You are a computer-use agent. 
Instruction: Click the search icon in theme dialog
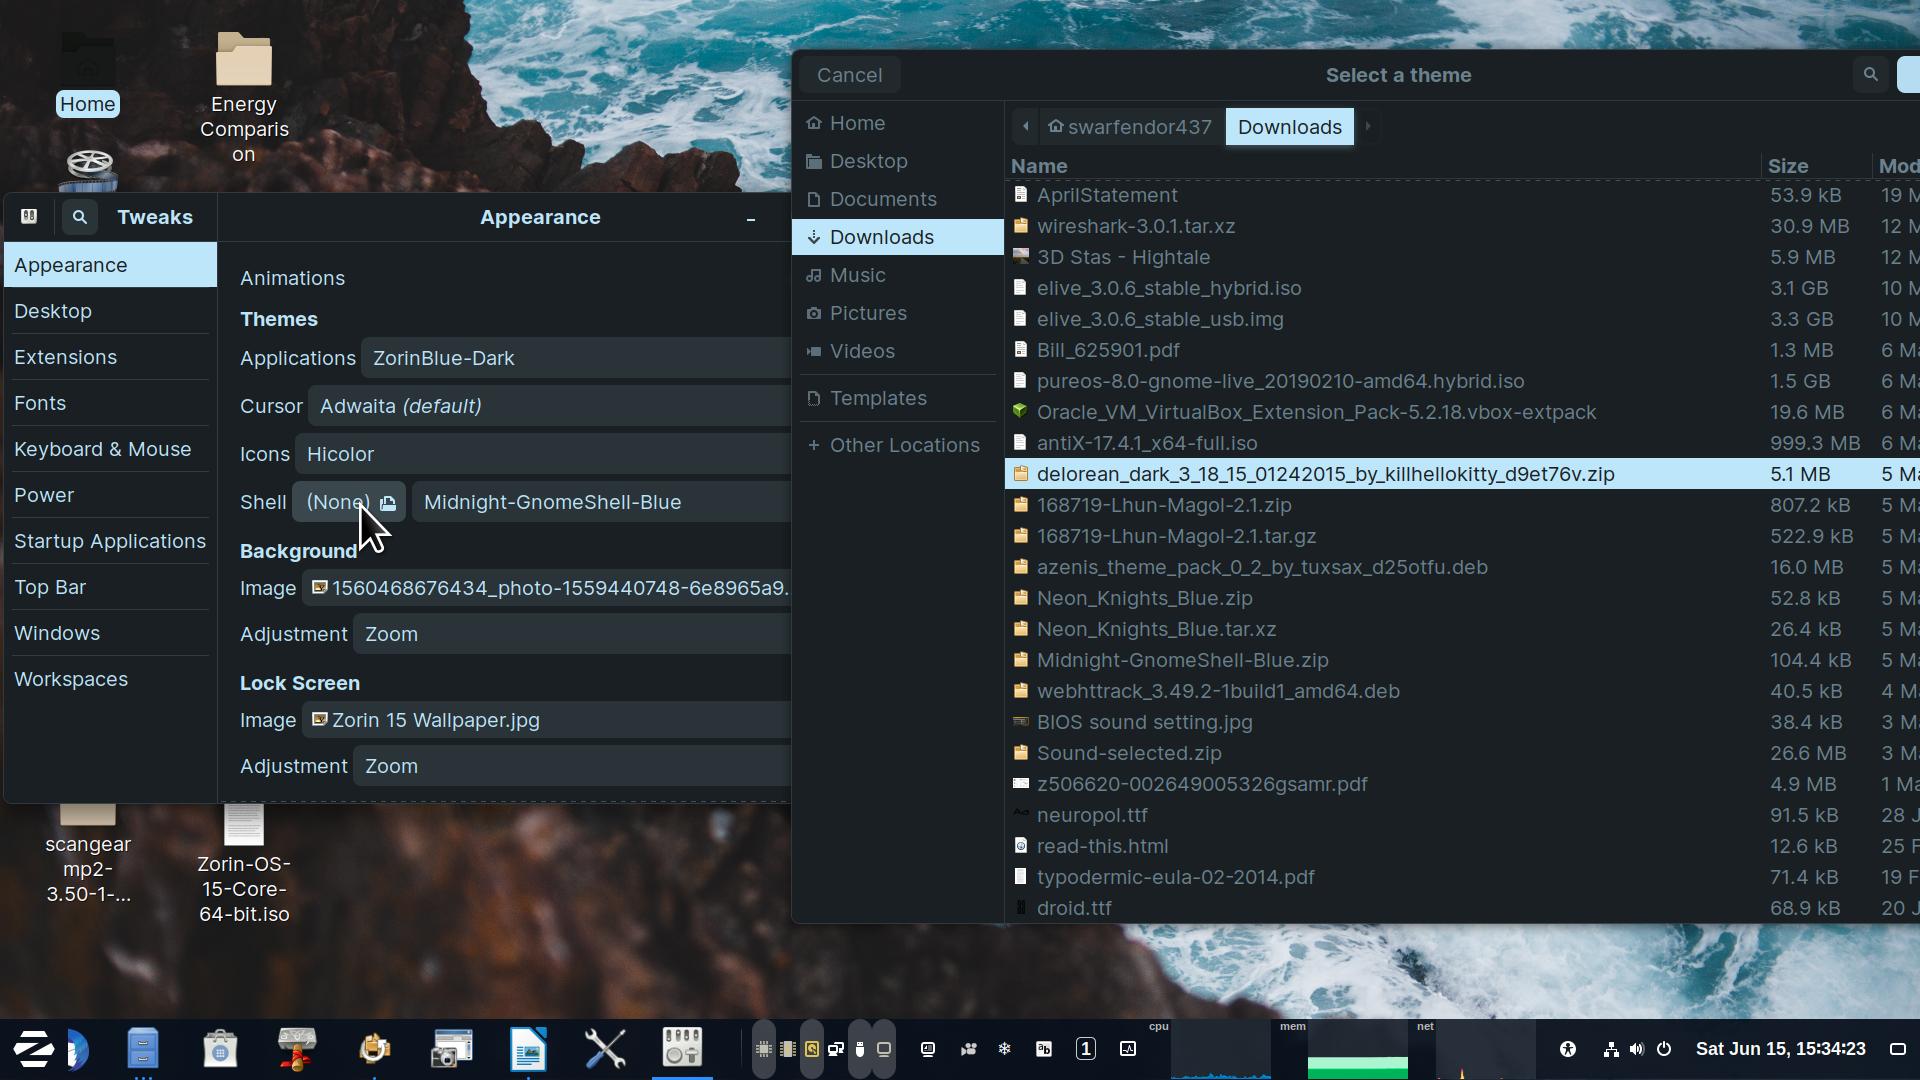point(1870,75)
